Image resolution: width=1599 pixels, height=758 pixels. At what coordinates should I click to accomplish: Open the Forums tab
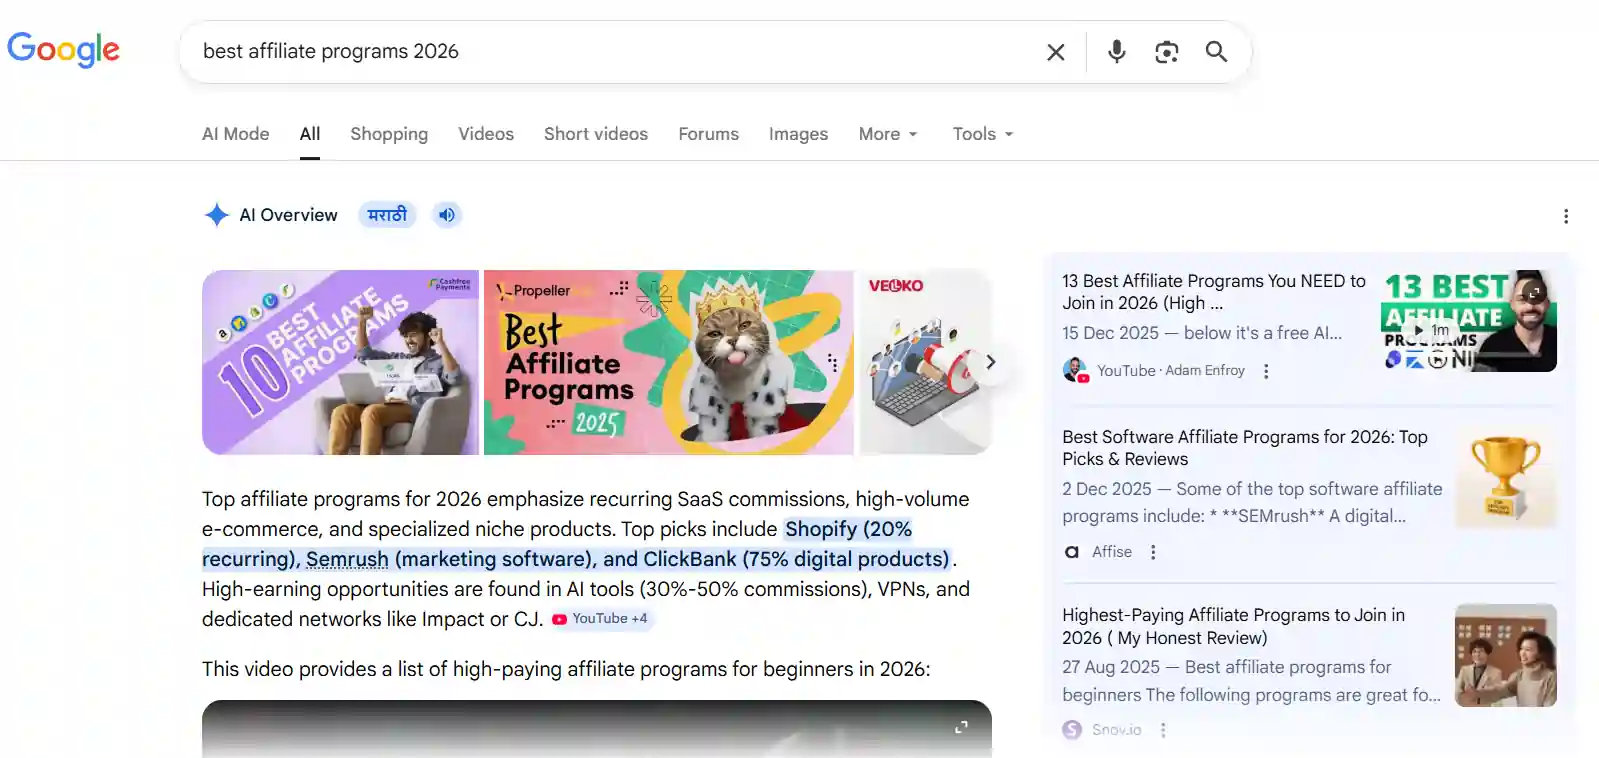click(x=709, y=134)
